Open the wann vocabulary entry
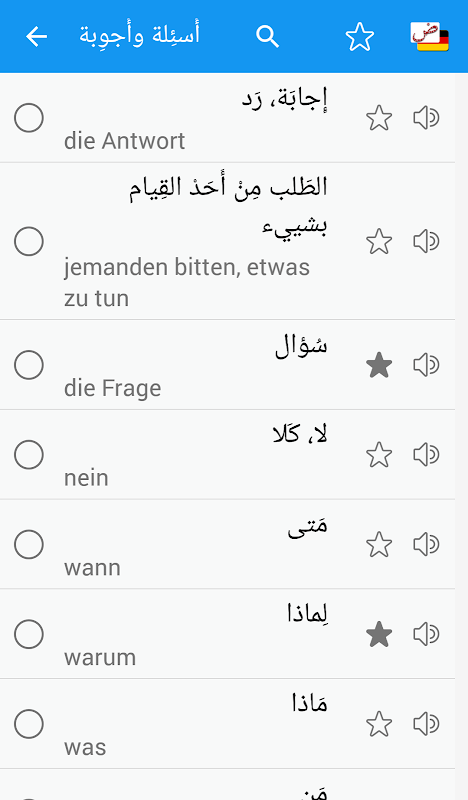 pos(227,544)
